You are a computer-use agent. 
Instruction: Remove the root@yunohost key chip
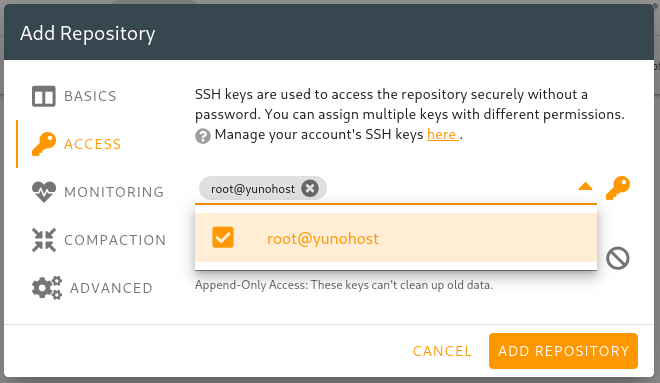click(310, 188)
